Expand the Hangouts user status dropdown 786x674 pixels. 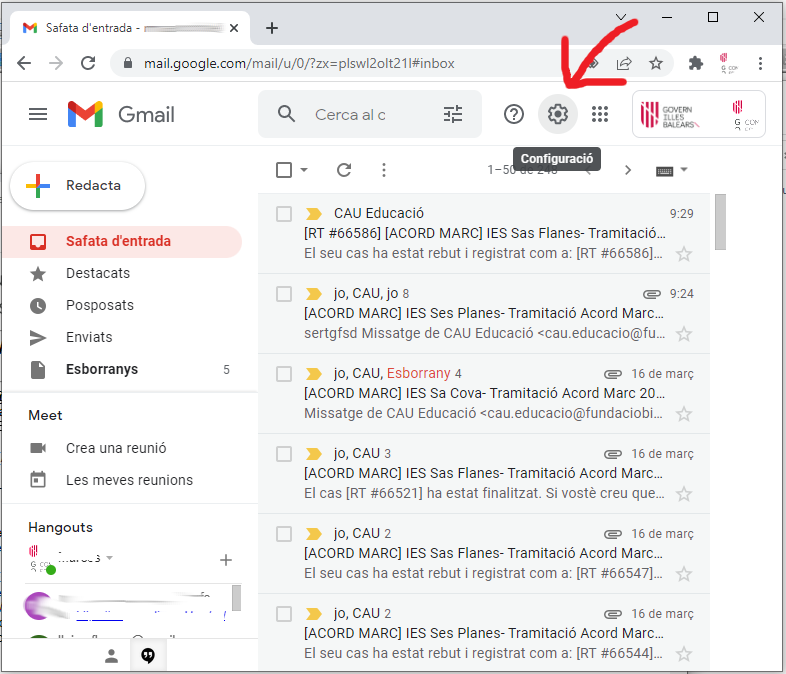(x=110, y=557)
